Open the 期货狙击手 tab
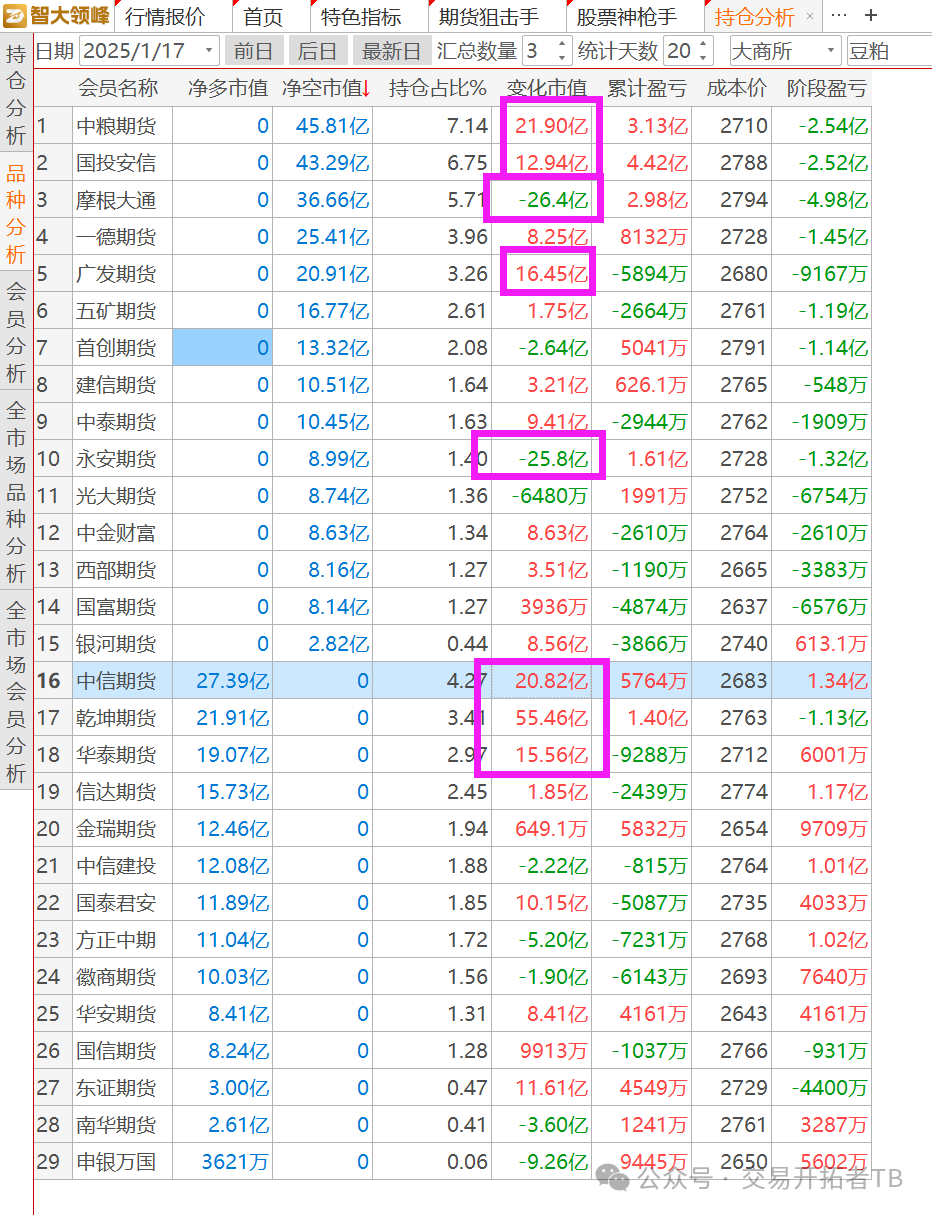Viewport: 932px width, 1215px height. 489,17
